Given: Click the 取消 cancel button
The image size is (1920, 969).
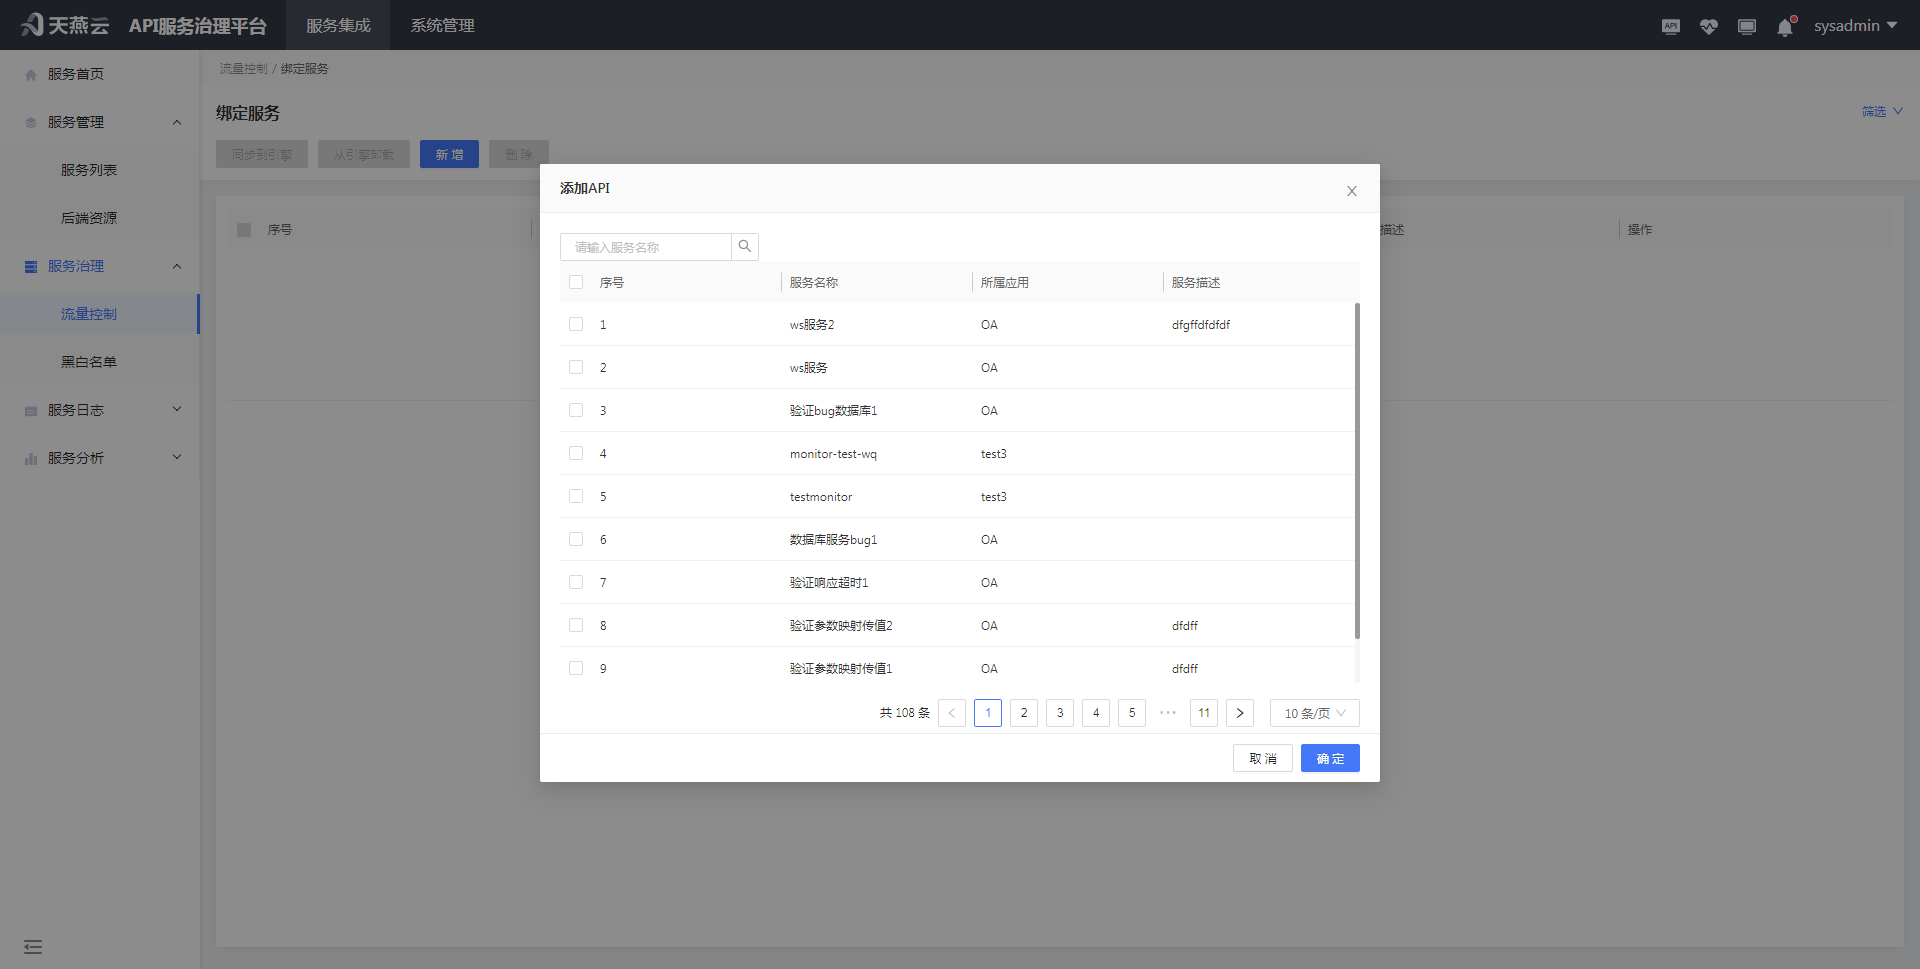Looking at the screenshot, I should pyautogui.click(x=1262, y=758).
